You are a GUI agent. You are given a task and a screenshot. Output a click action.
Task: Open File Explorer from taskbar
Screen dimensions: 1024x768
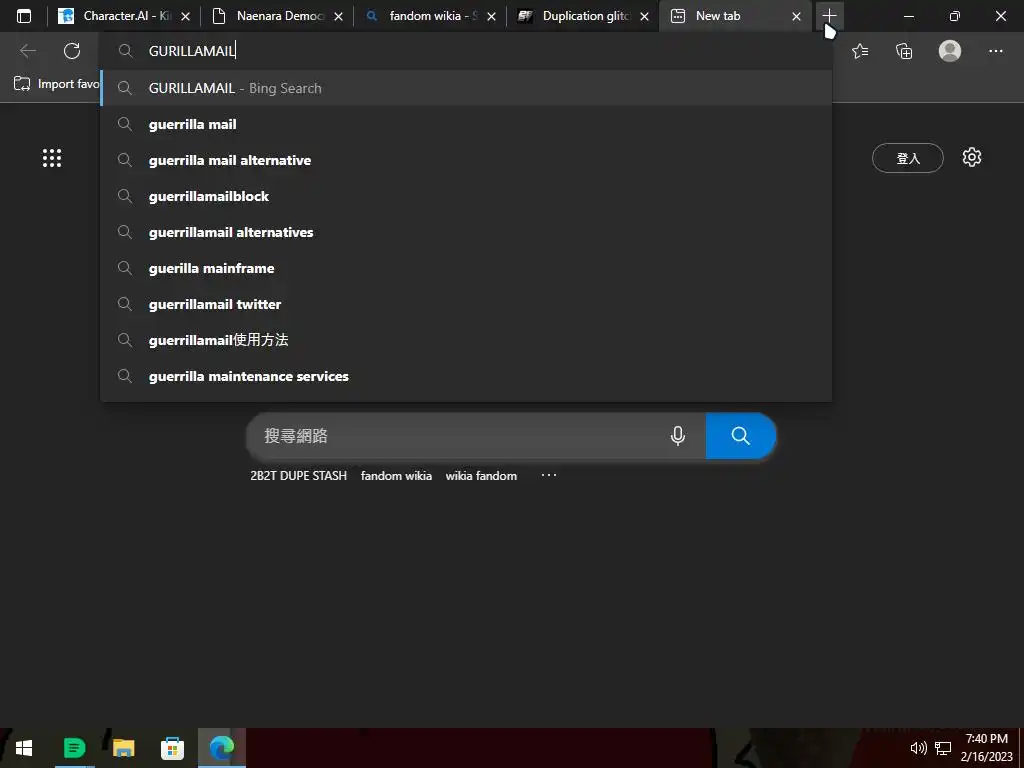(x=123, y=748)
